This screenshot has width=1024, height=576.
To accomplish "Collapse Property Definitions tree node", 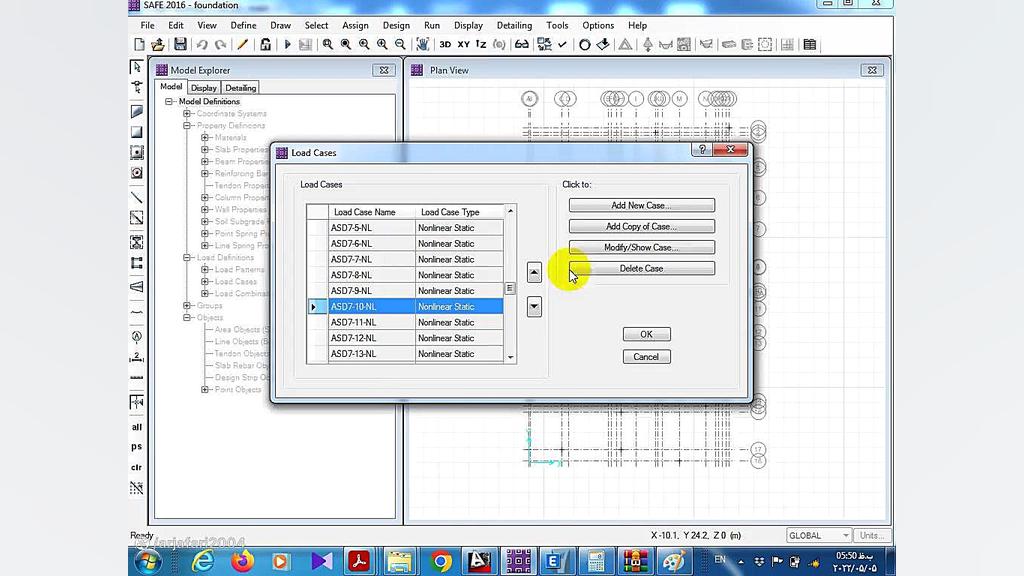I will (x=187, y=125).
